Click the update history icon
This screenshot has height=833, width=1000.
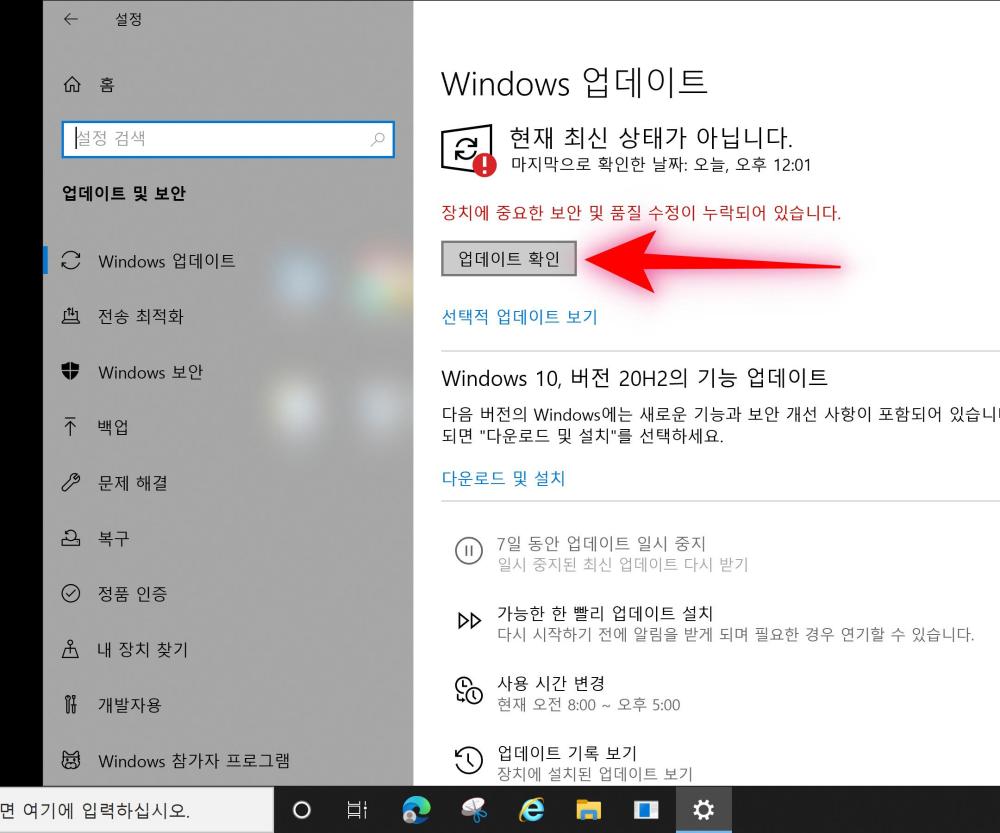[x=469, y=760]
